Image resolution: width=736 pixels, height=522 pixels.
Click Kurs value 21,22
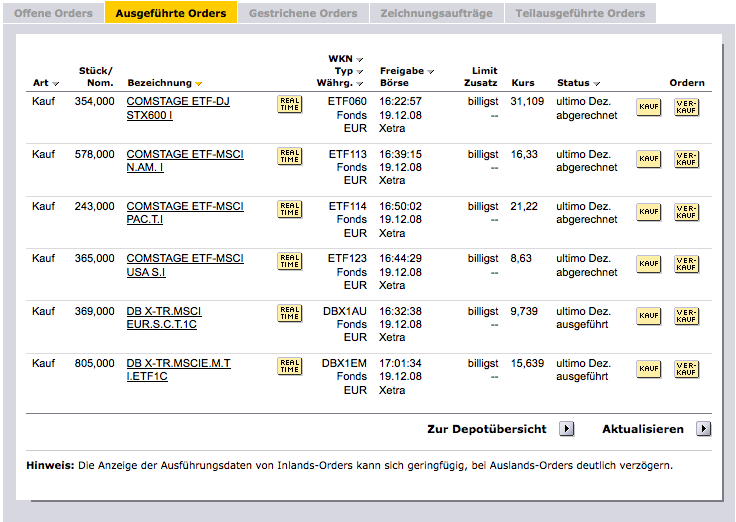[x=524, y=207]
